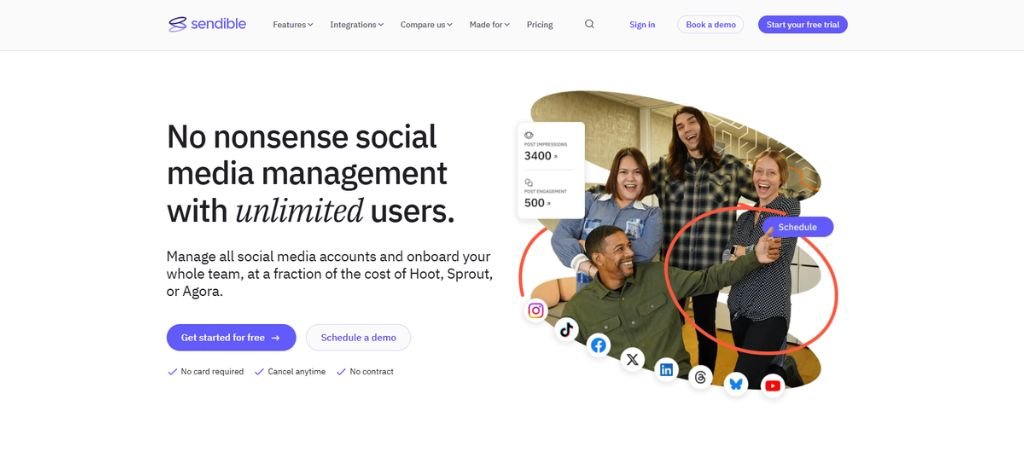Click the Sign in link

tap(642, 25)
